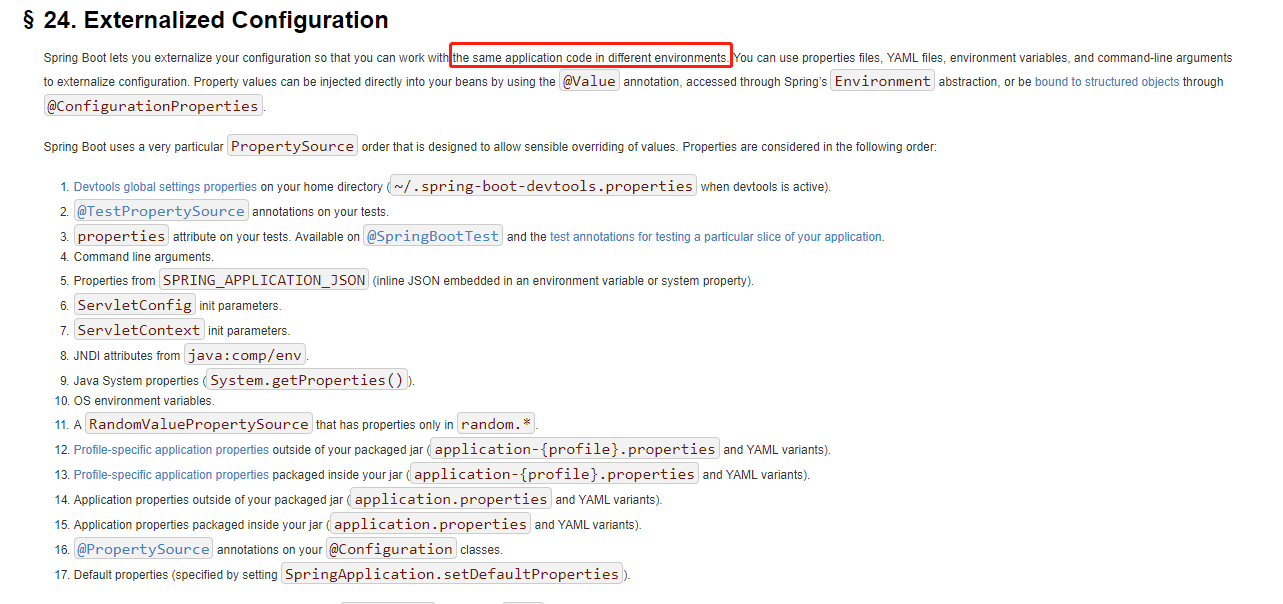Screen dimensions: 1283x604
Task: Click the @Value code annotation
Action: coord(589,81)
